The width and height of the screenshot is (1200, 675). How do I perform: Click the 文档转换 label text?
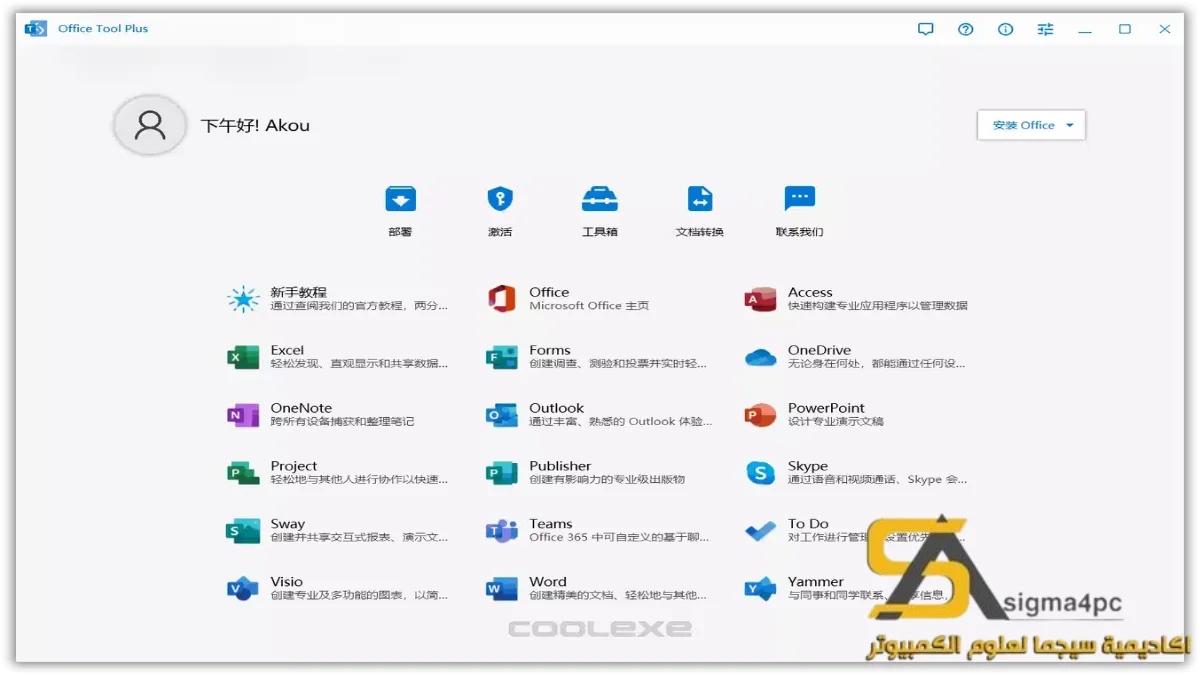tap(700, 232)
